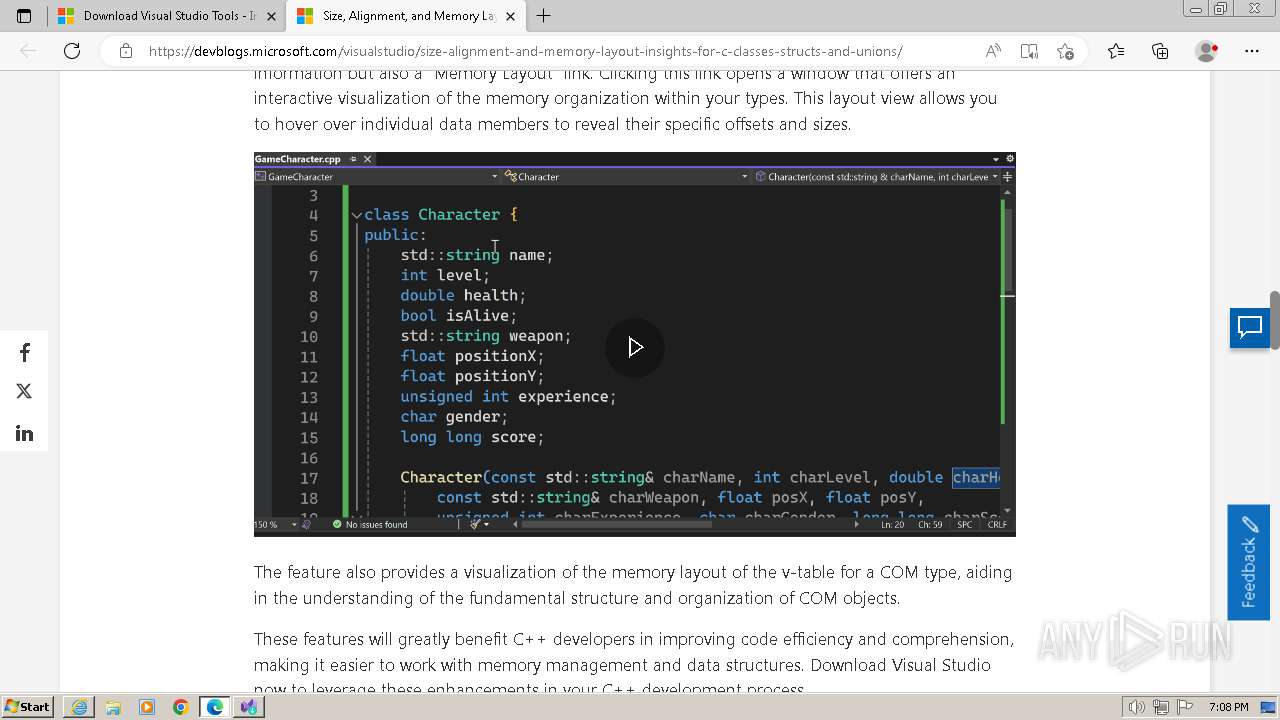Open the Favorites list

[1116, 51]
